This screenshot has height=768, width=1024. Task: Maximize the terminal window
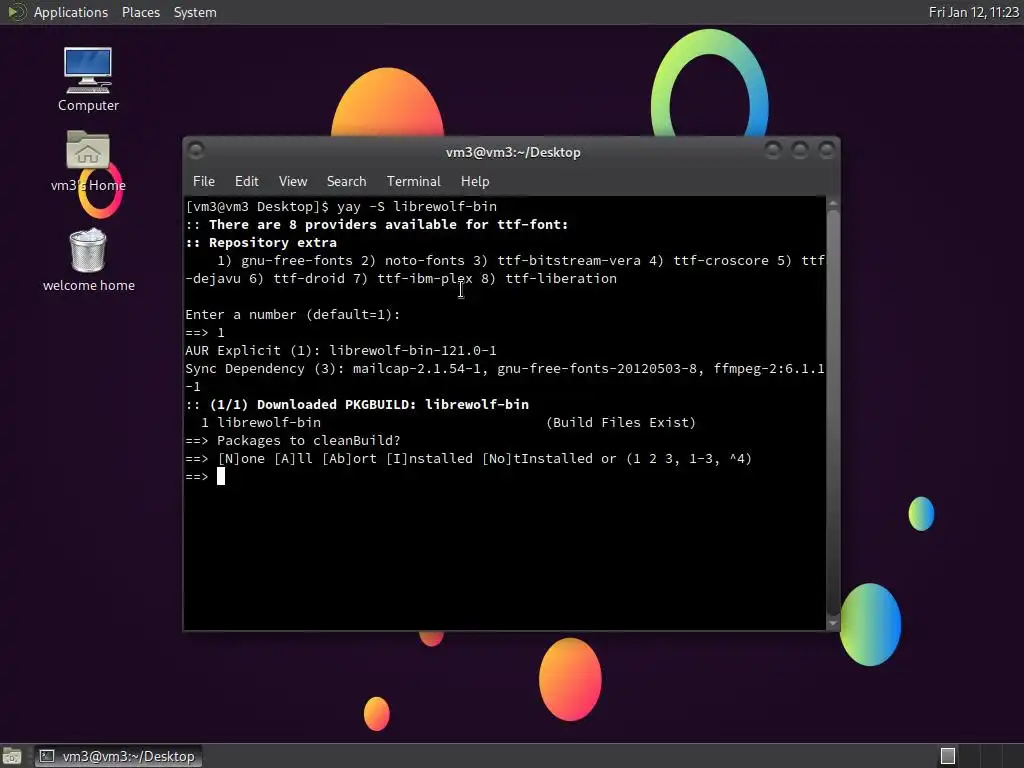point(799,151)
